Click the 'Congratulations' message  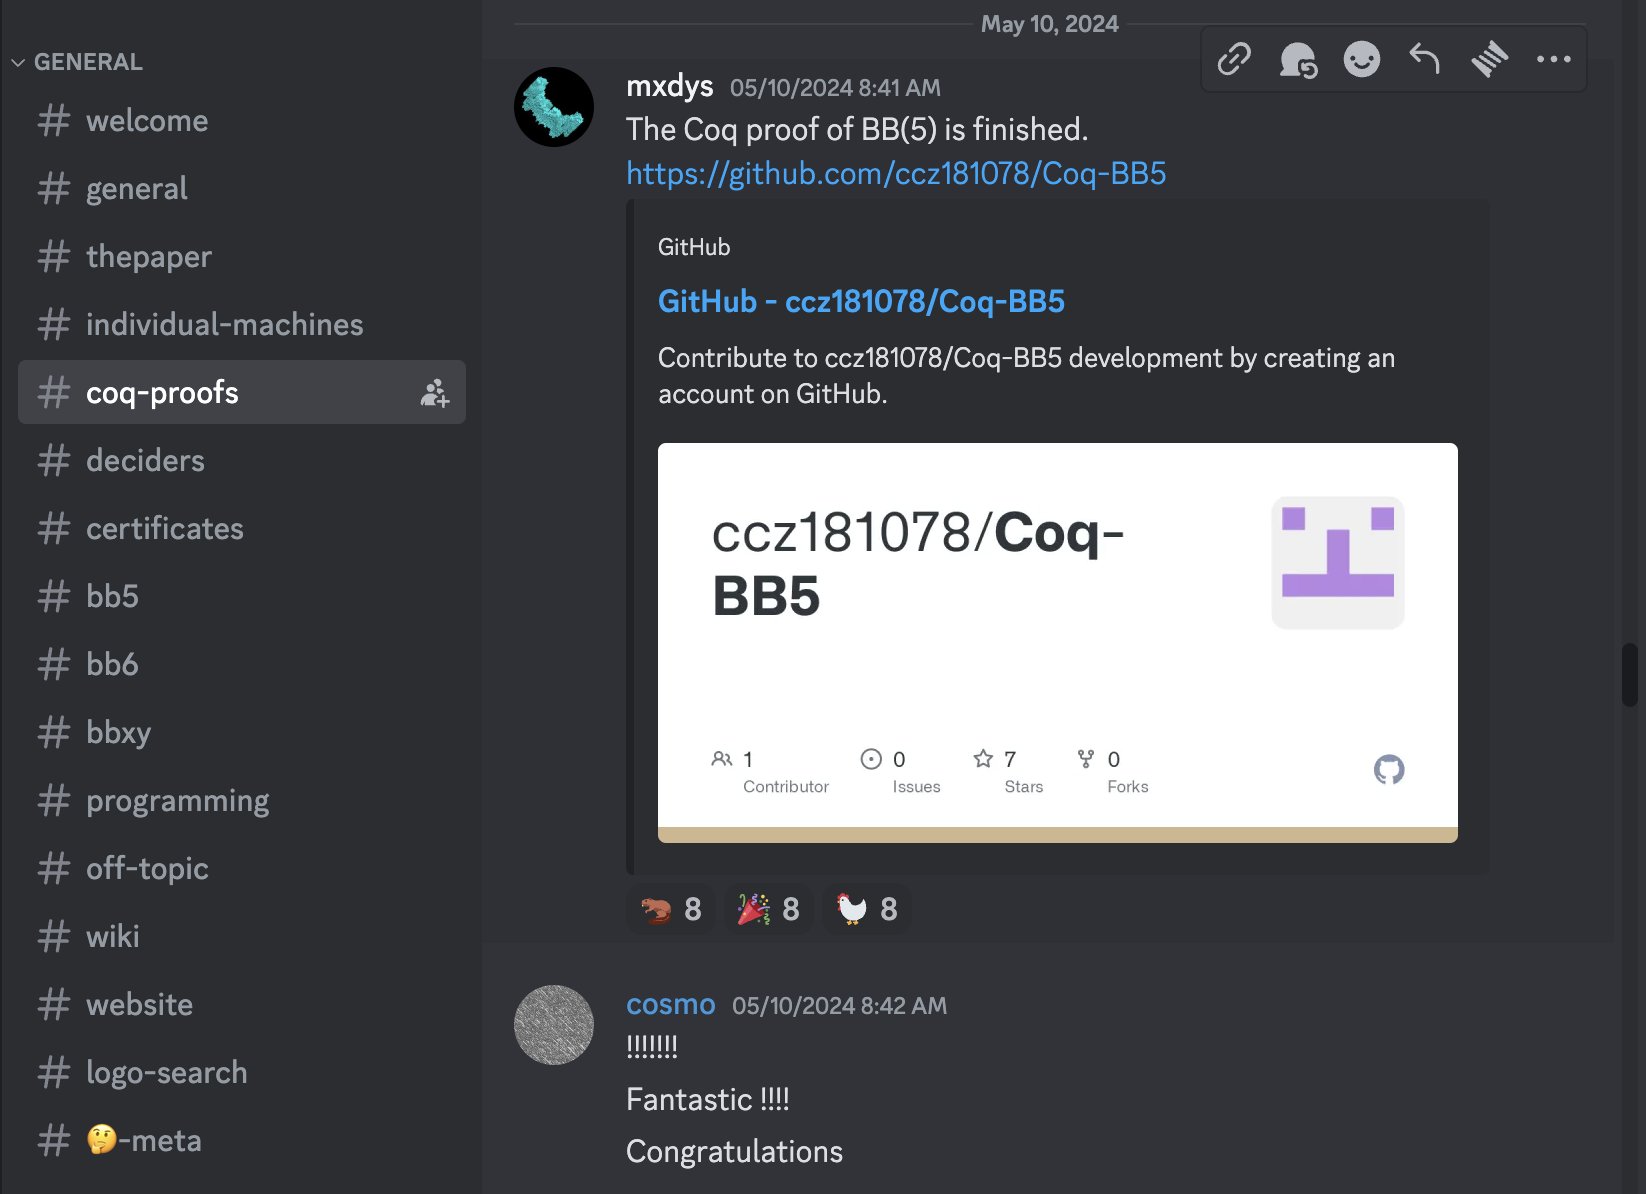coord(734,1152)
